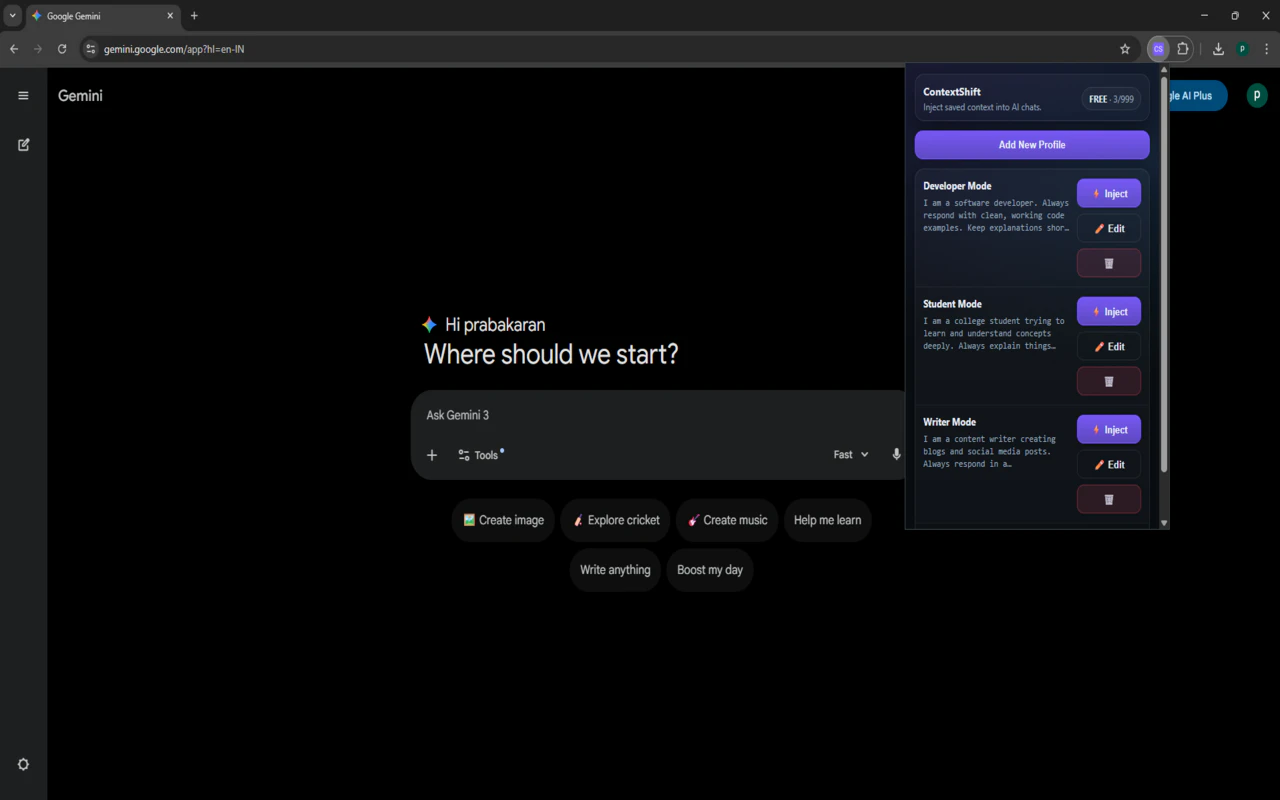Click the ContextShift popup heading
The width and height of the screenshot is (1280, 800).
pyautogui.click(x=952, y=92)
